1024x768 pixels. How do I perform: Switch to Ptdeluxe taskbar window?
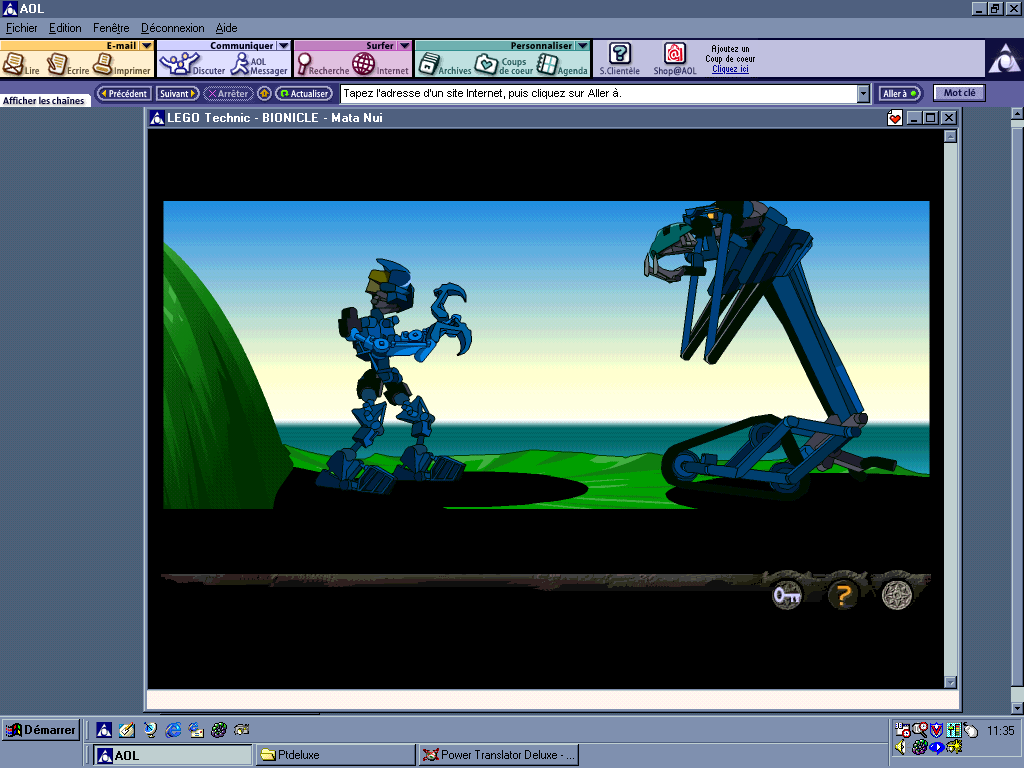pos(336,755)
